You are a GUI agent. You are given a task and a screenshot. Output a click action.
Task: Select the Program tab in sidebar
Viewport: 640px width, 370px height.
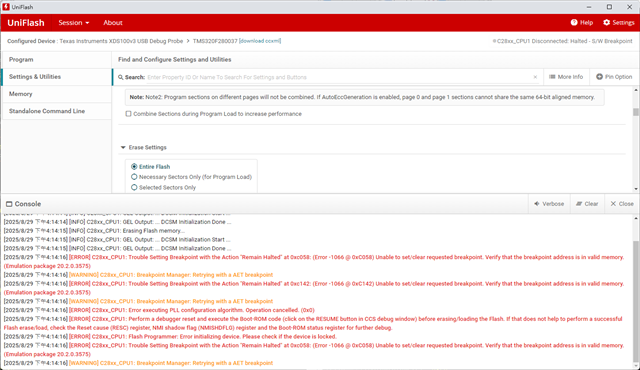point(57,60)
